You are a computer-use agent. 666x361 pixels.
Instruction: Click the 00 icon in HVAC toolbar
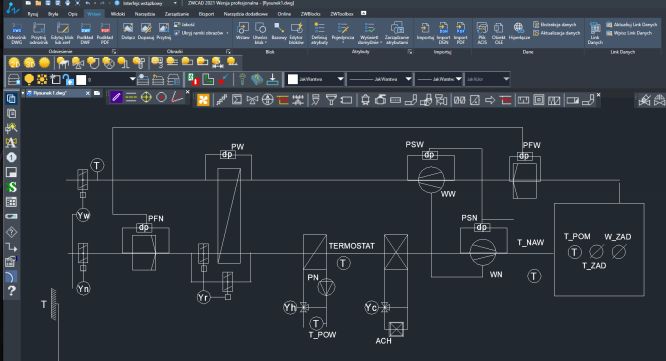click(459, 100)
